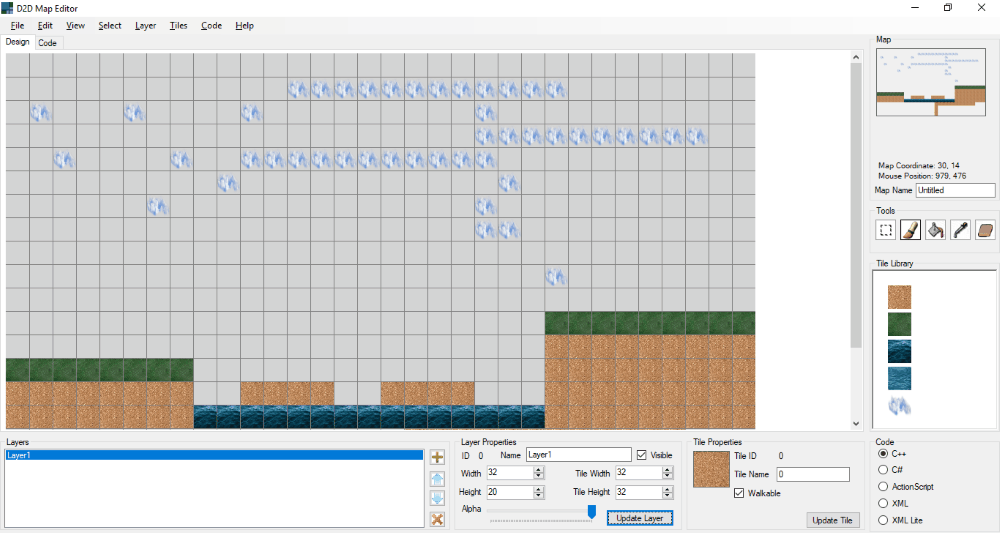This screenshot has width=1000, height=533.
Task: Decrease the layer Height value
Action: 539,495
